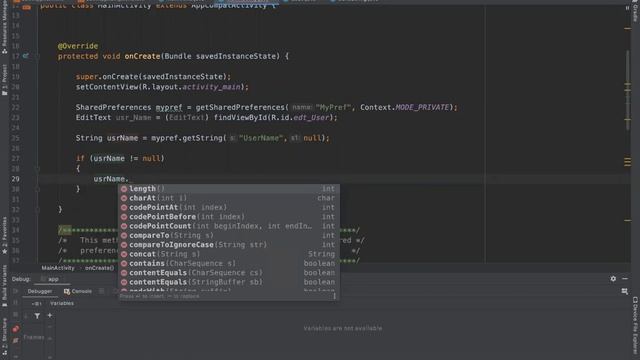Pick compareTo(String s) from completion list

pyautogui.click(x=229, y=236)
